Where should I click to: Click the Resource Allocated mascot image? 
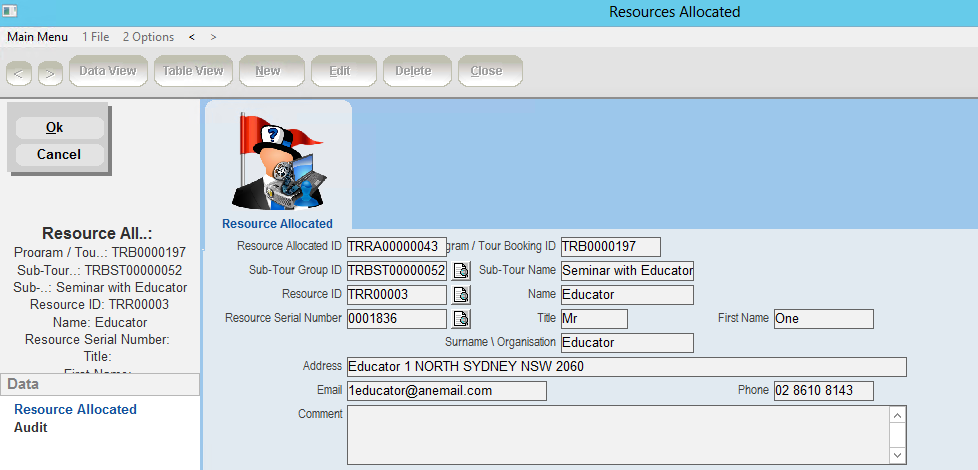point(277,160)
